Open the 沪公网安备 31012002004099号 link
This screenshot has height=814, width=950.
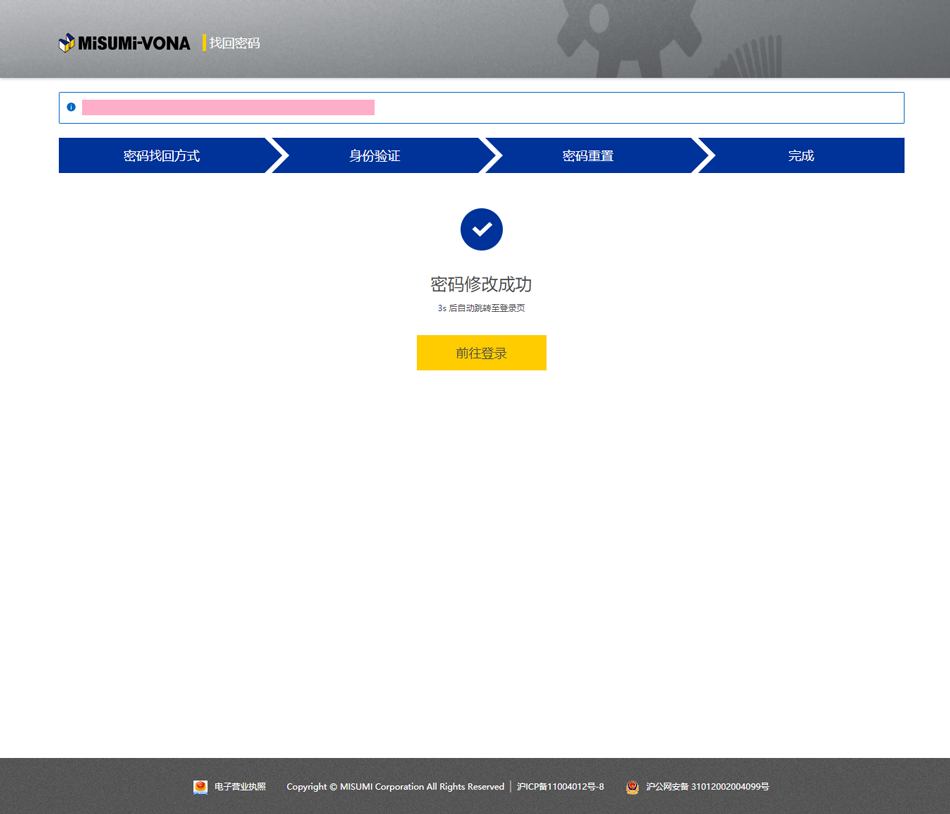click(x=707, y=787)
